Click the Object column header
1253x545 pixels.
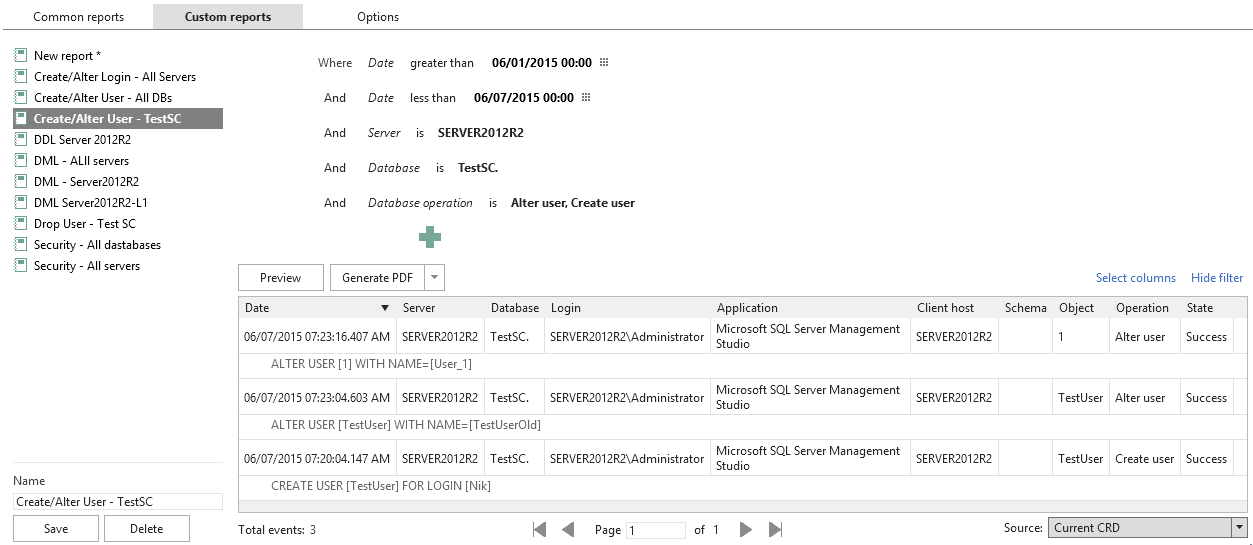click(x=1081, y=308)
